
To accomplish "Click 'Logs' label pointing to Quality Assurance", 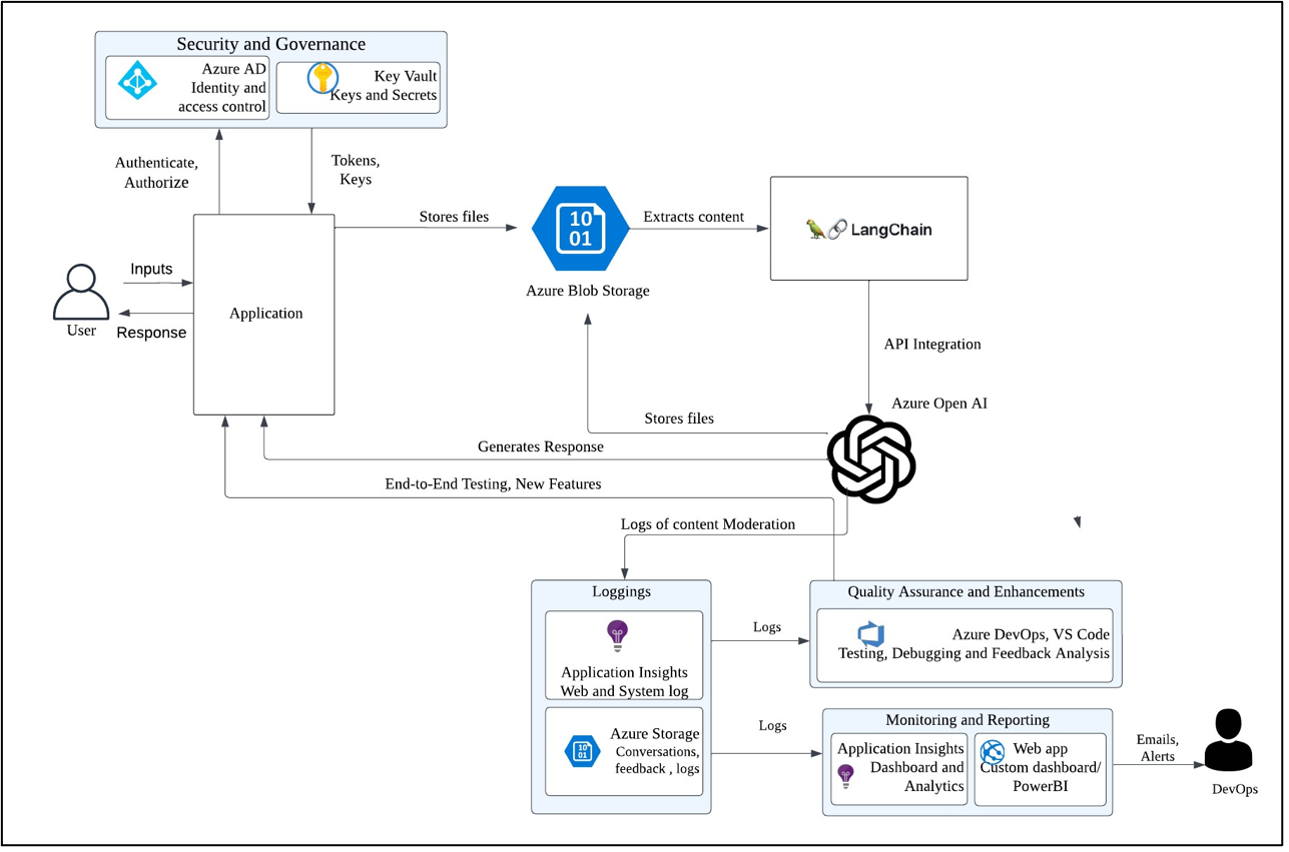I will pyautogui.click(x=767, y=627).
